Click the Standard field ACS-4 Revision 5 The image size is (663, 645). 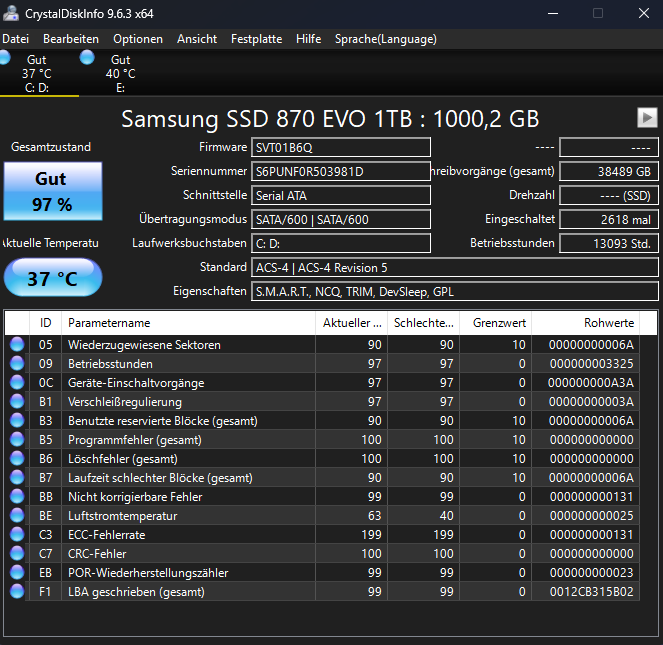coord(455,268)
